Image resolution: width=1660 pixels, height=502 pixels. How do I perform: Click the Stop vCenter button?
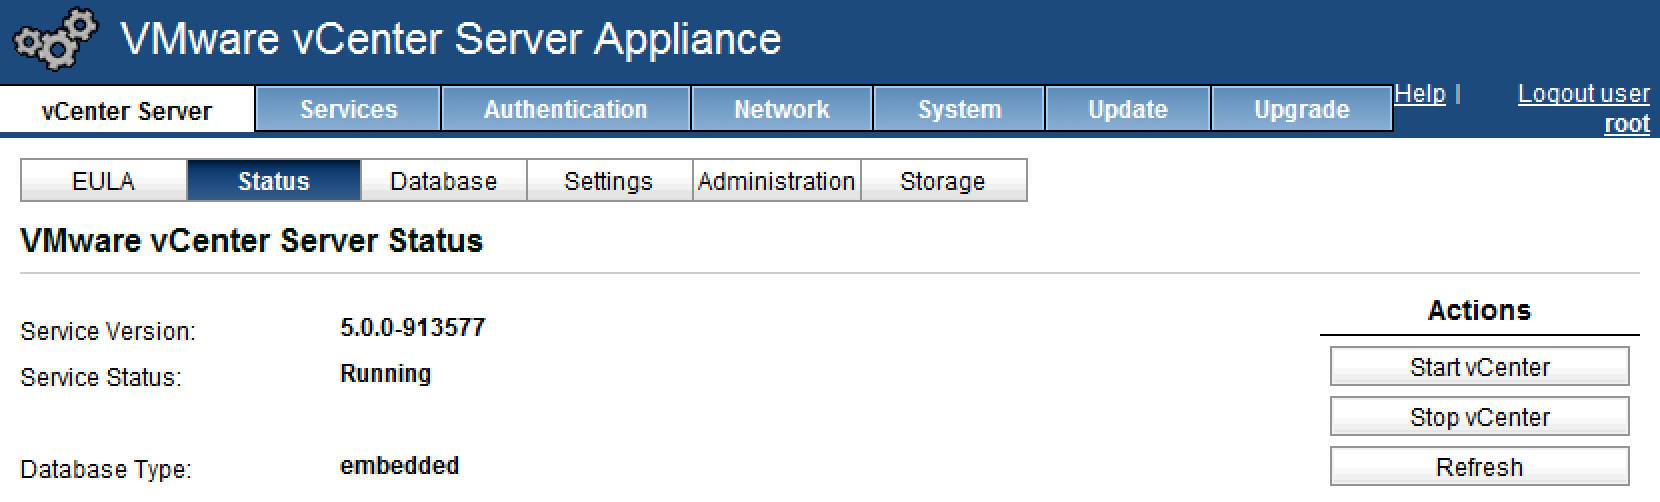(x=1480, y=417)
